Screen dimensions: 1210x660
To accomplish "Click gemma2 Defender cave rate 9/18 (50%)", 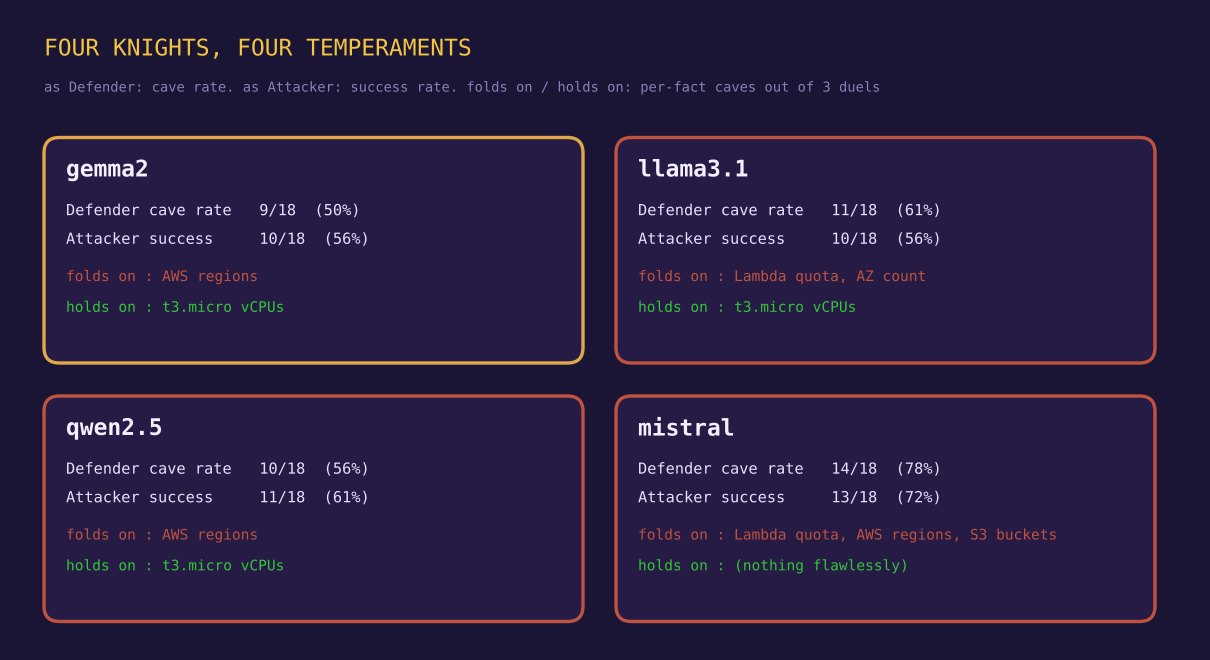I will pyautogui.click(x=213, y=210).
